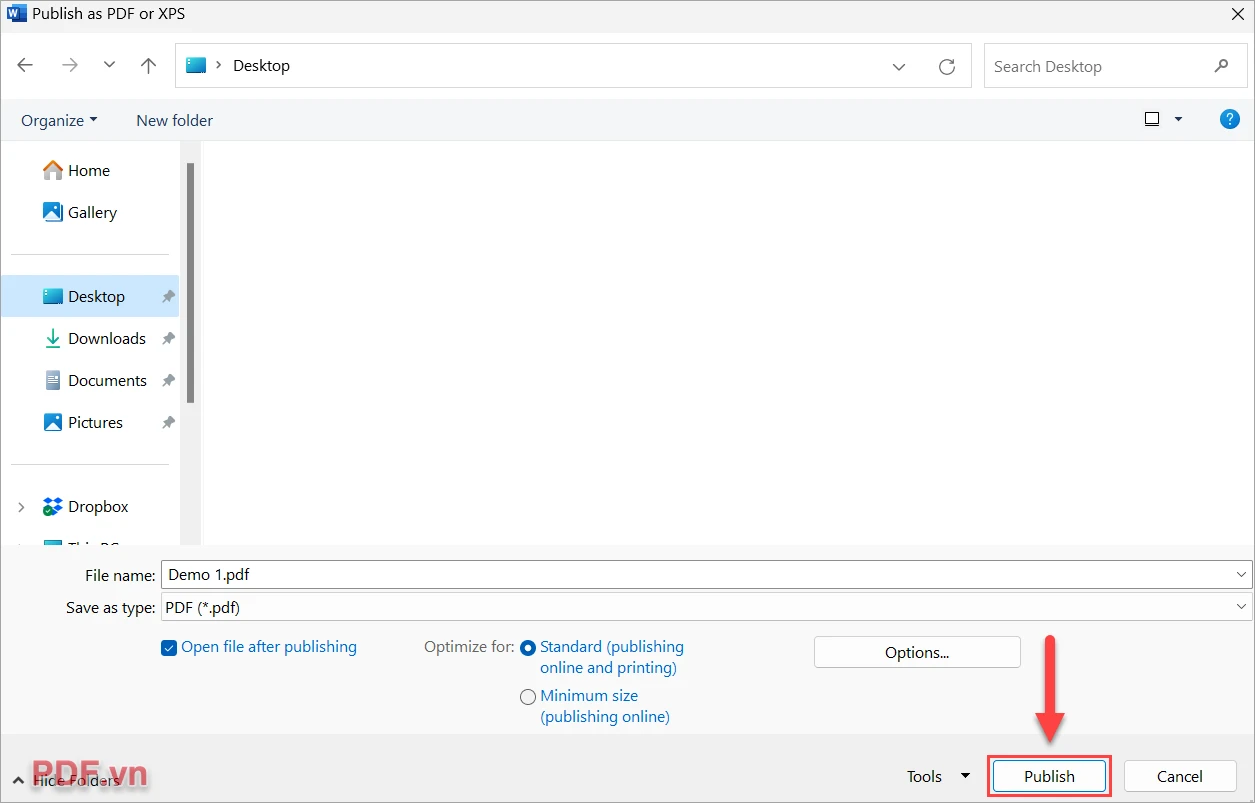Toggle Open file after publishing checkbox
Screen dimensions: 1255x803
point(169,648)
